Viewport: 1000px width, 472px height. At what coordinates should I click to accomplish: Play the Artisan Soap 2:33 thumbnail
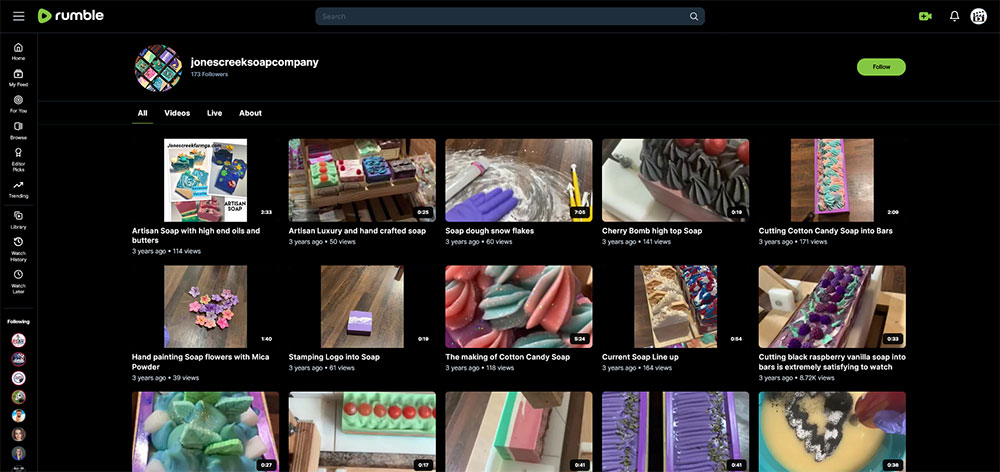pos(205,181)
